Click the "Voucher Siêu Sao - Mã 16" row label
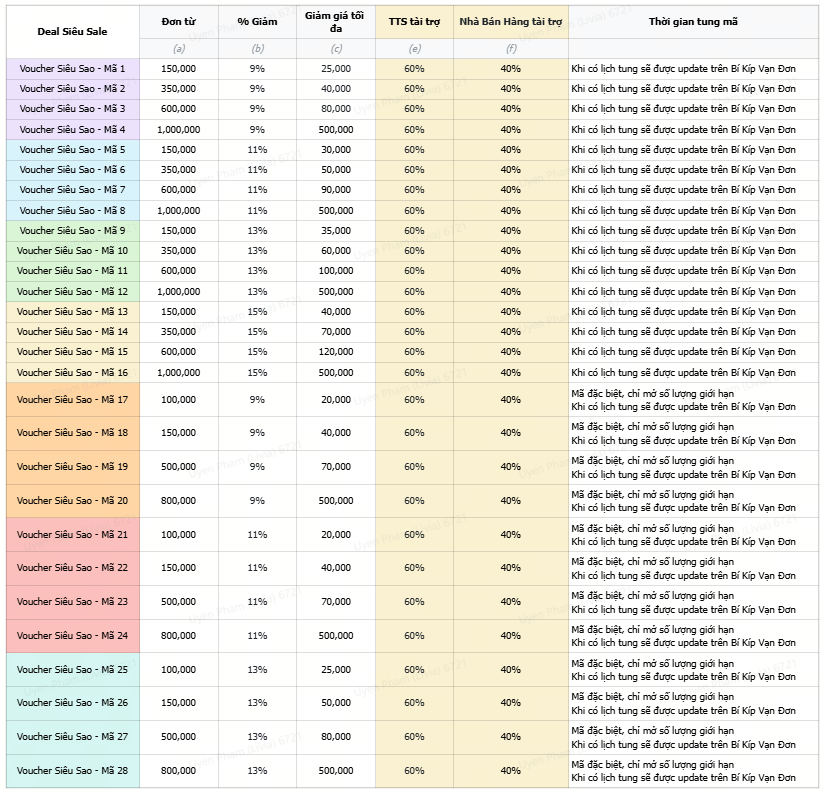The height and width of the screenshot is (795, 828). 72,373
